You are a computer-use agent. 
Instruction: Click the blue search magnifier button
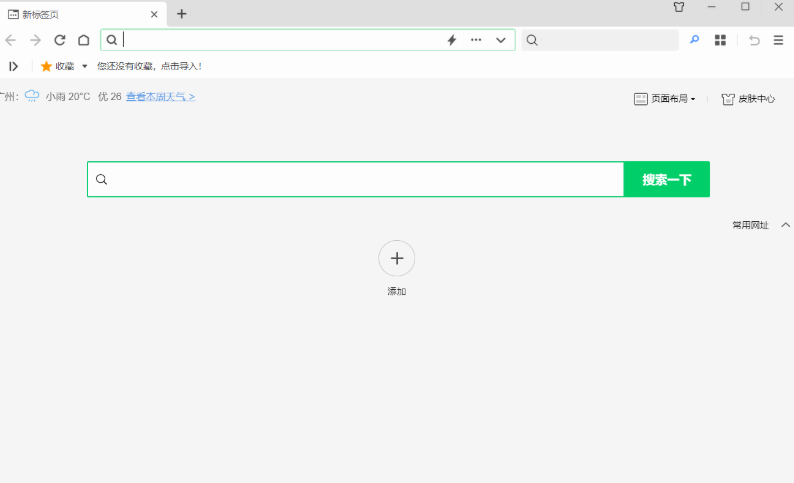tap(695, 40)
